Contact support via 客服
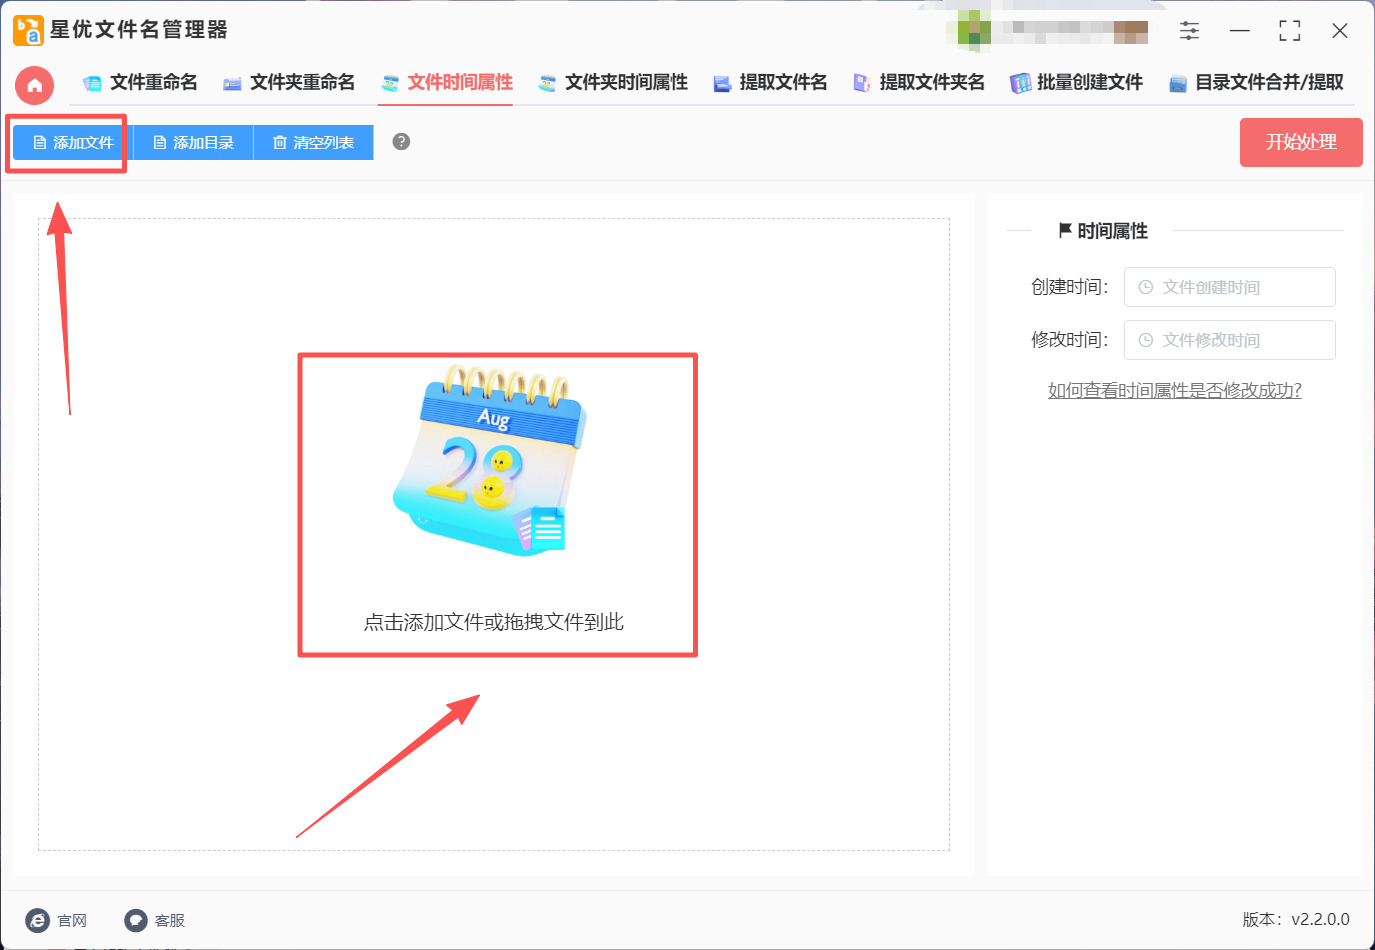Viewport: 1375px width, 950px height. (155, 920)
